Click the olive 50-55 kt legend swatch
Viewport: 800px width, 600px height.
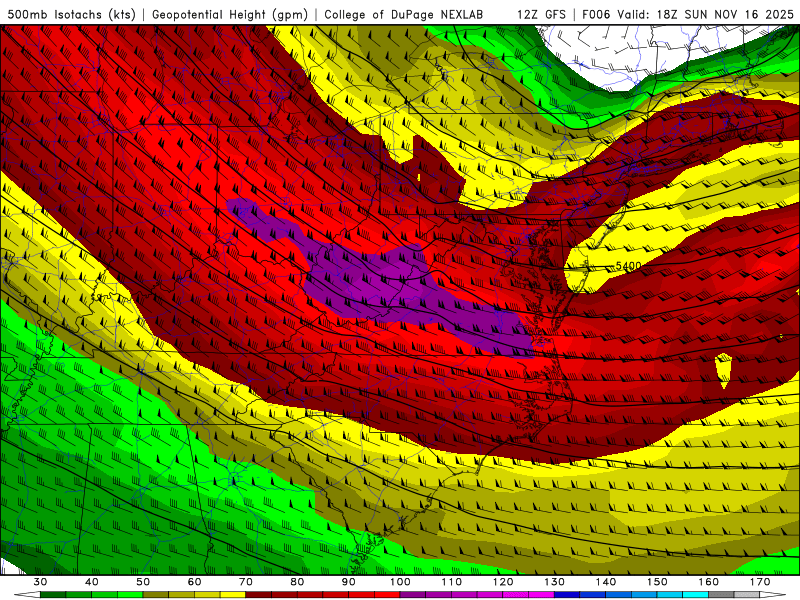(156, 594)
